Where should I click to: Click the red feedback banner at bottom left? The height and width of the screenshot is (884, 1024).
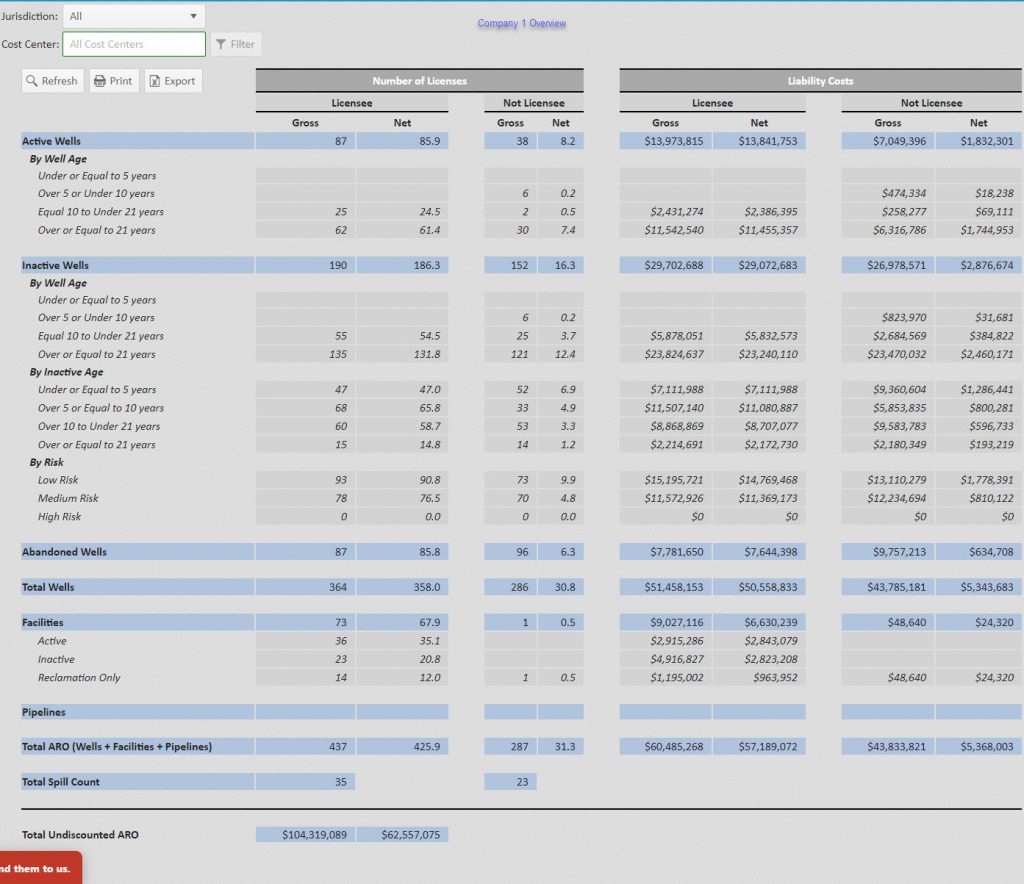click(42, 870)
